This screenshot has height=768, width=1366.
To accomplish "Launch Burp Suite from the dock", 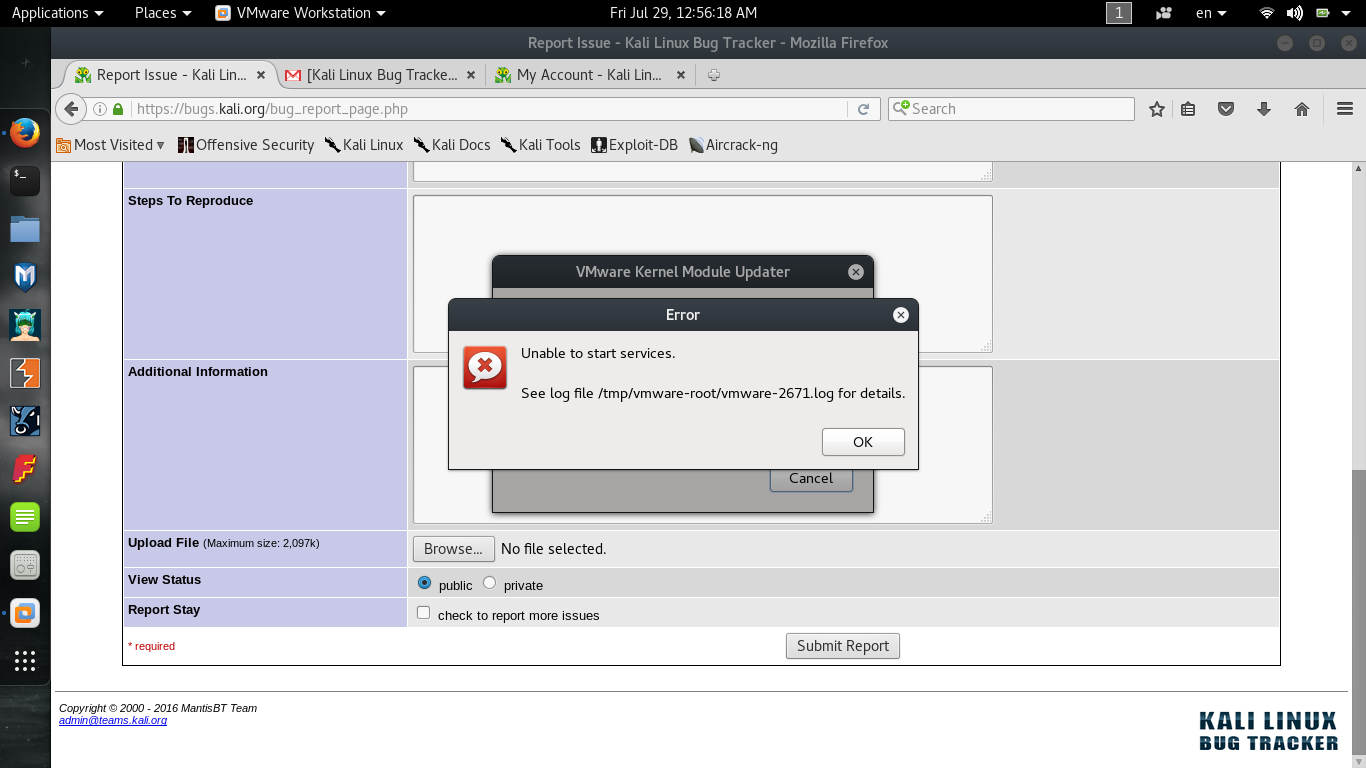I will point(25,373).
